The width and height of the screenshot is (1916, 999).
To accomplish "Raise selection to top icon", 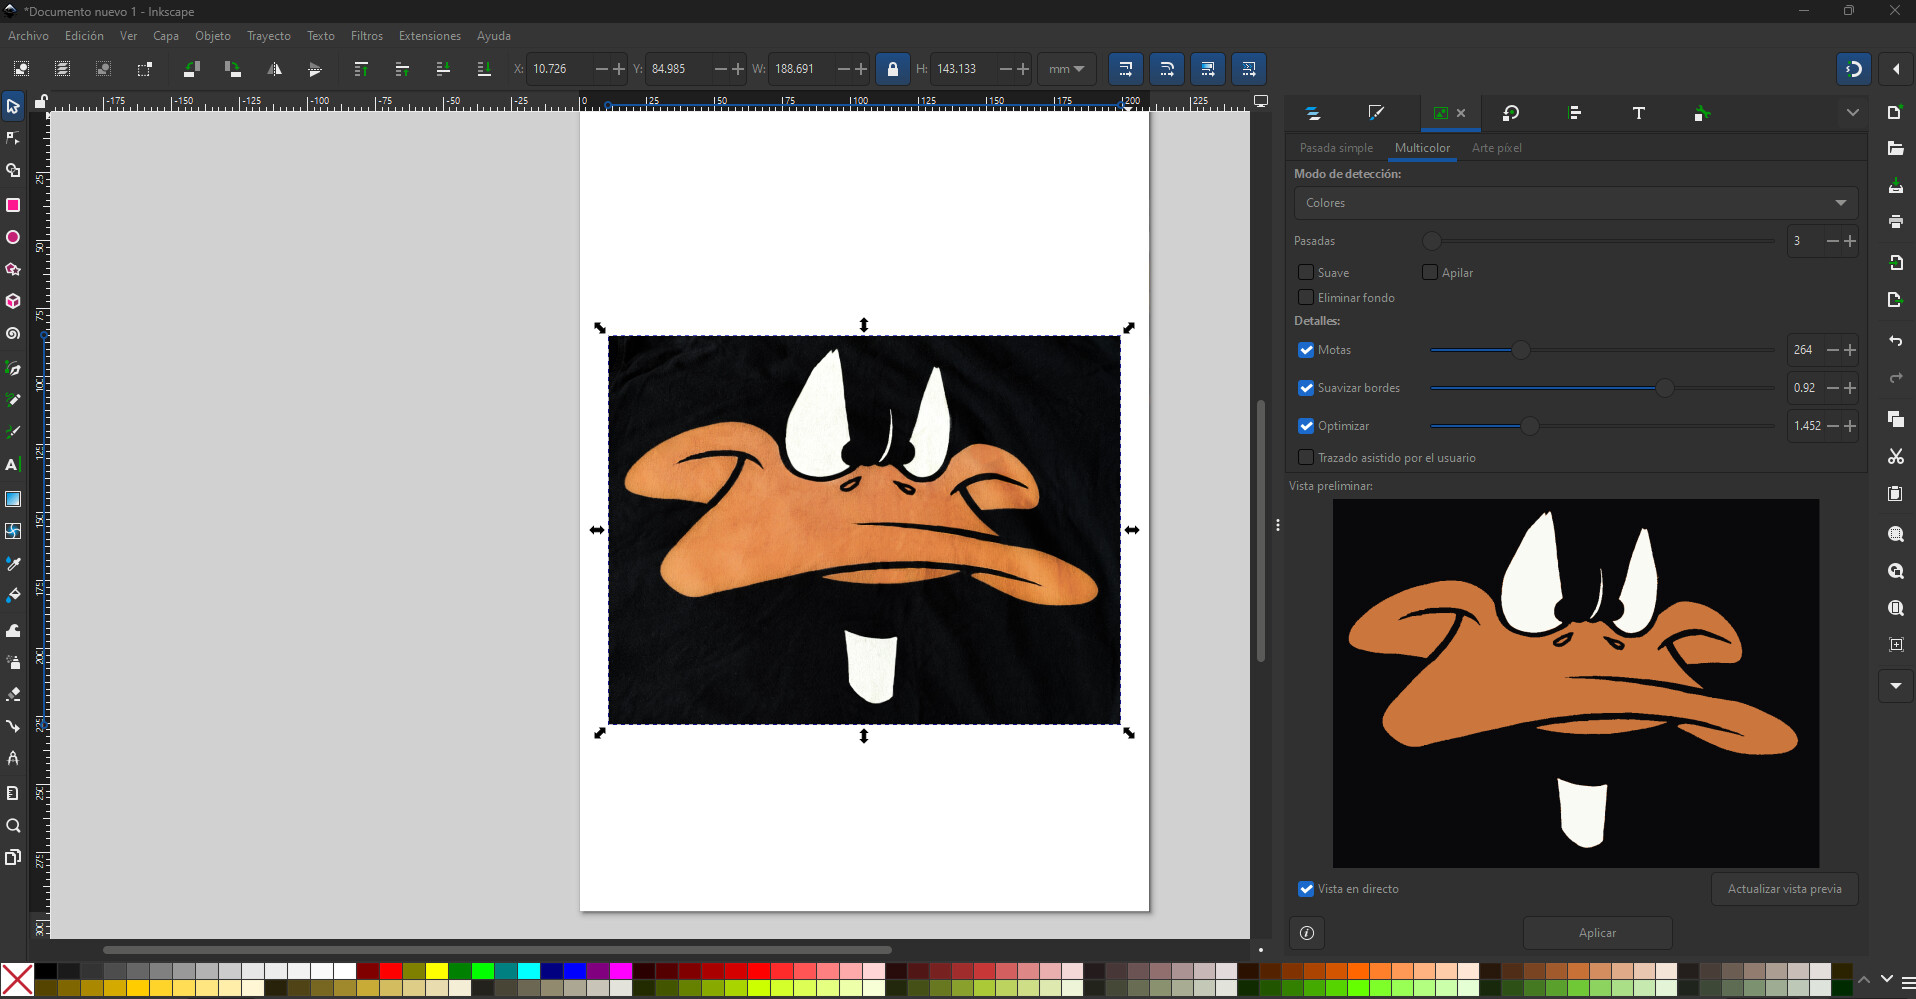I will point(361,69).
